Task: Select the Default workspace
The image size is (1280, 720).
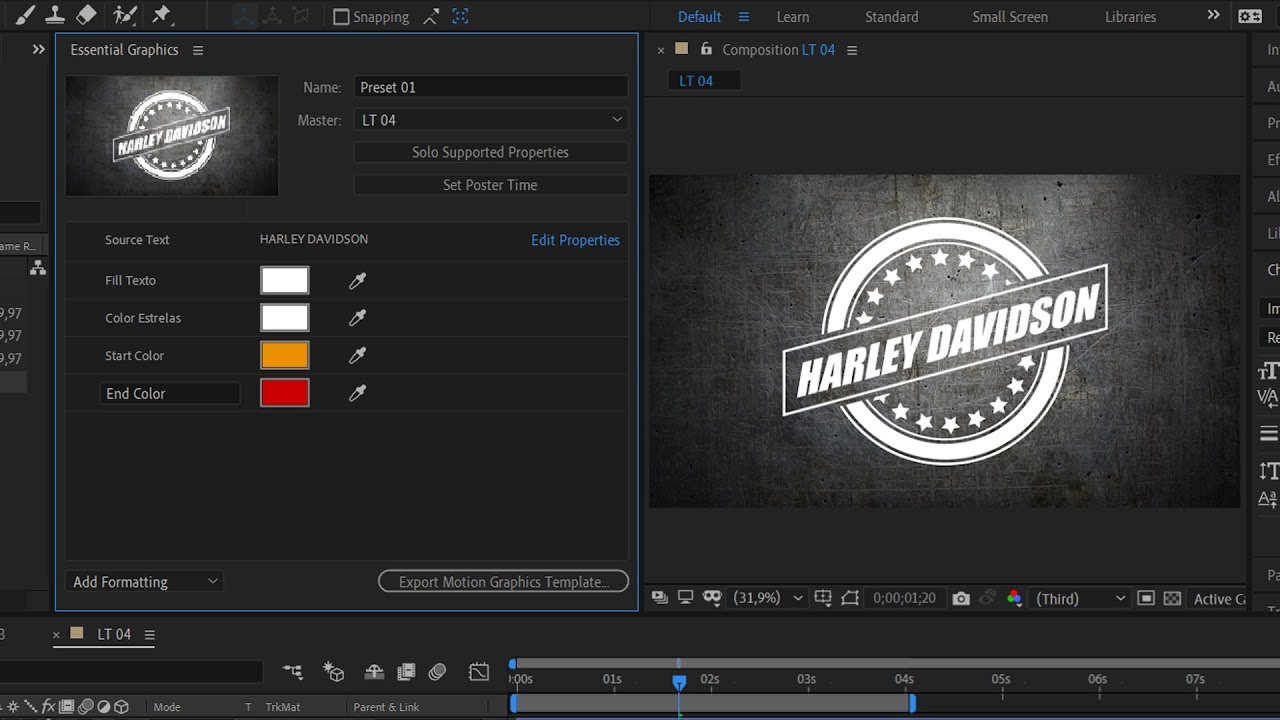Action: tap(699, 17)
